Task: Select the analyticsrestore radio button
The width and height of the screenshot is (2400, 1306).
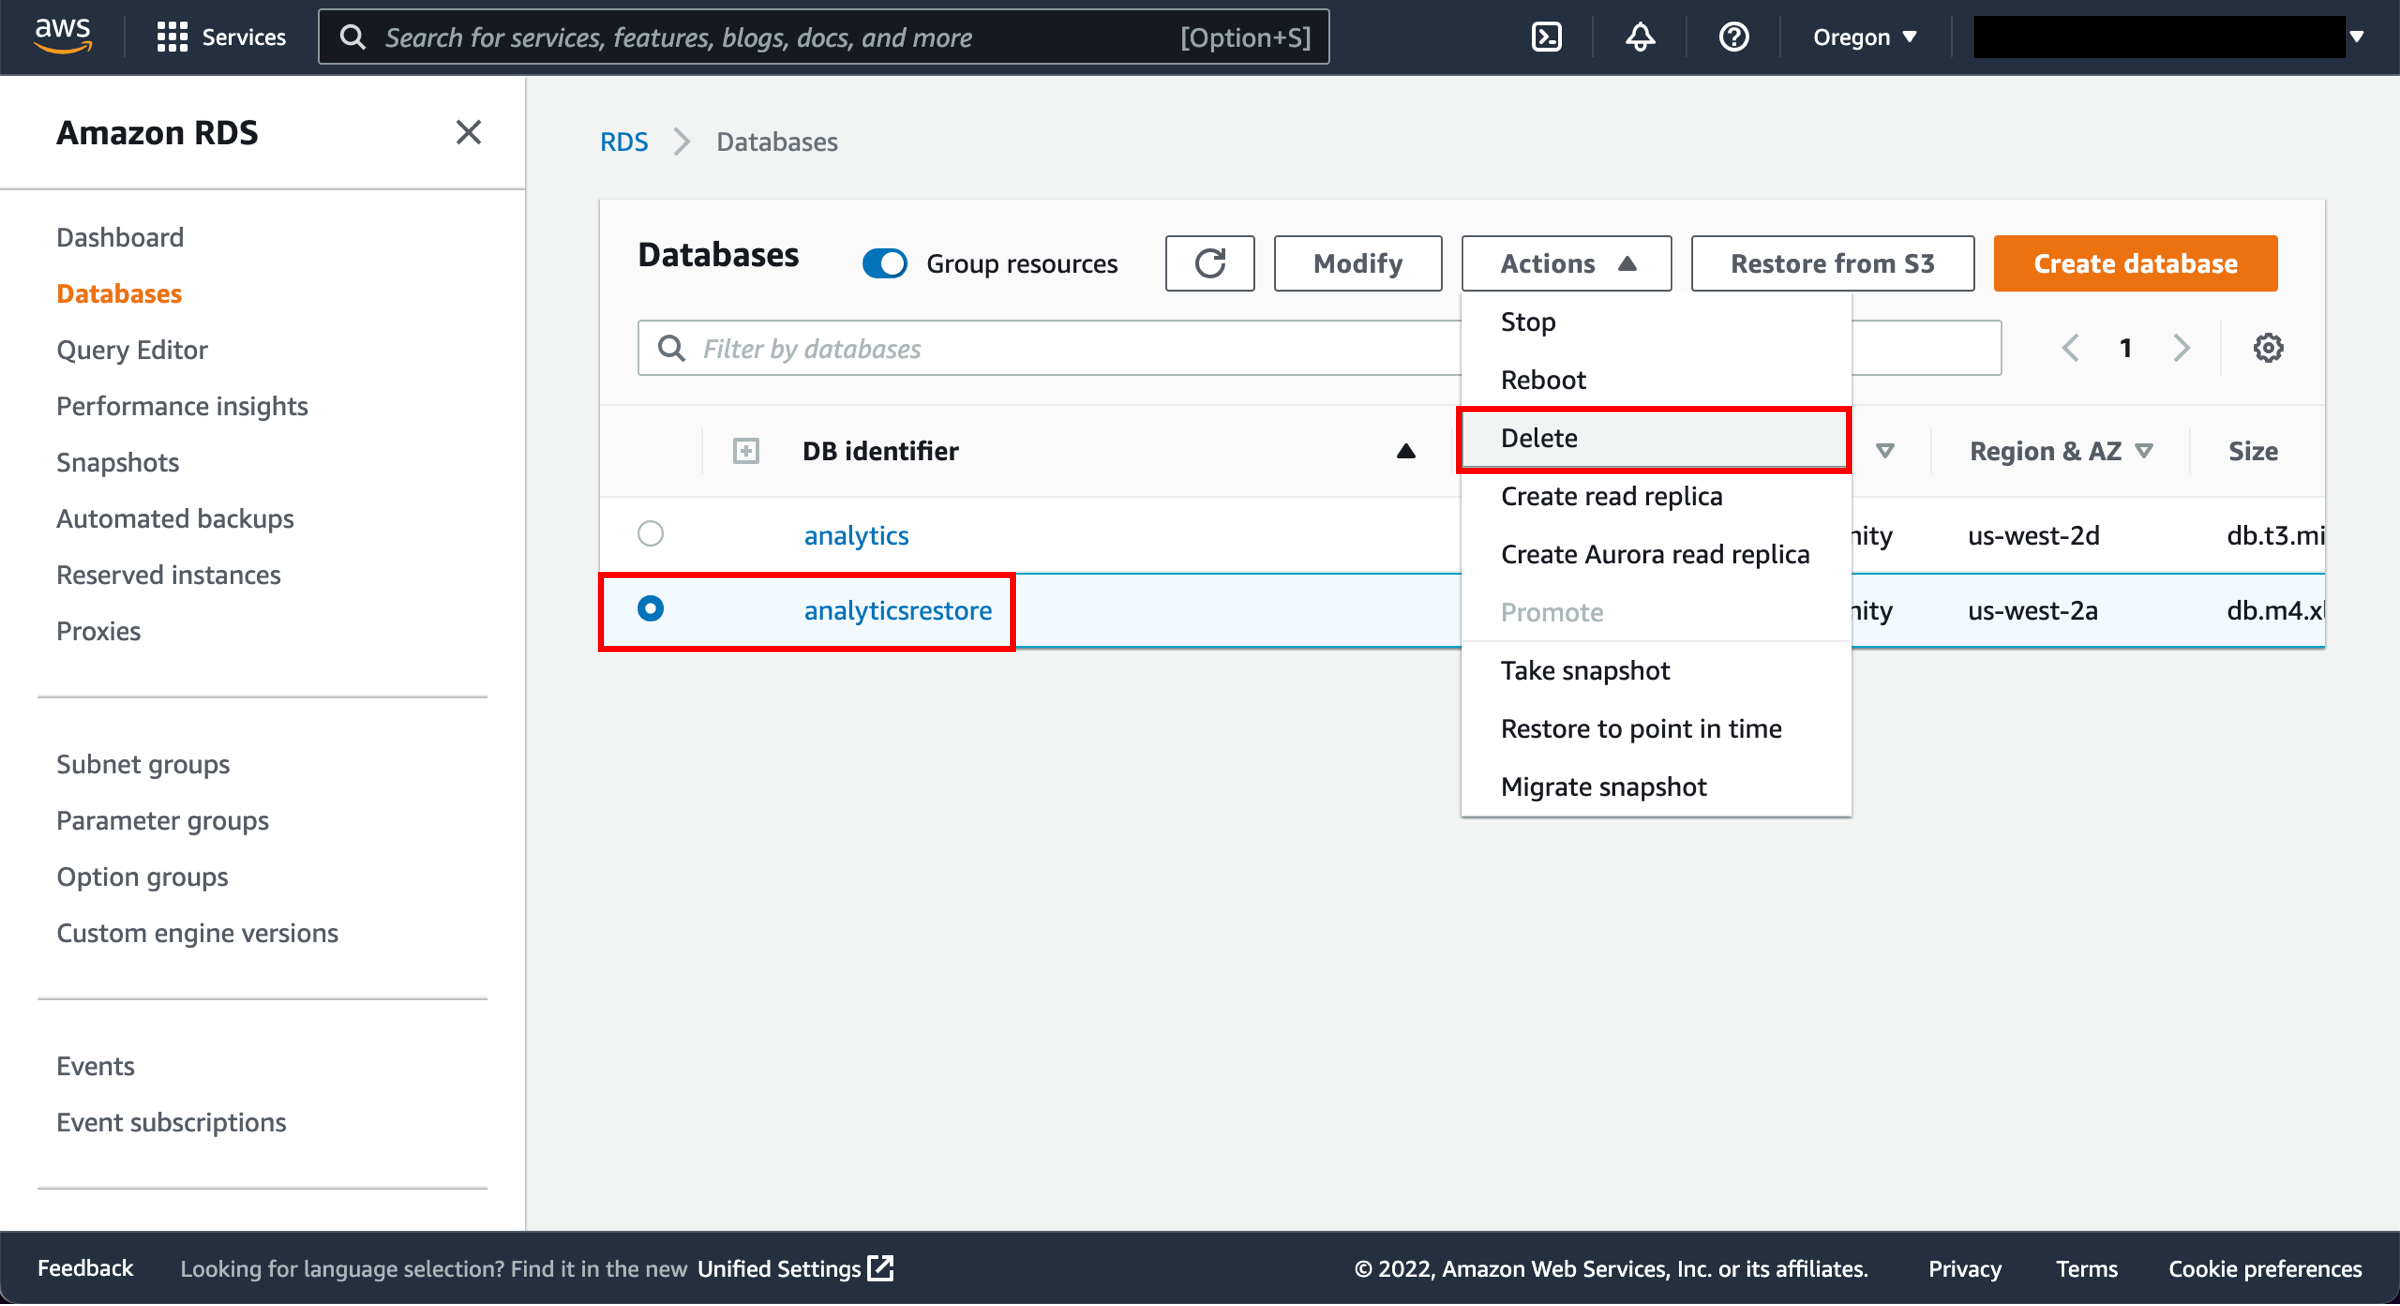Action: click(x=650, y=609)
